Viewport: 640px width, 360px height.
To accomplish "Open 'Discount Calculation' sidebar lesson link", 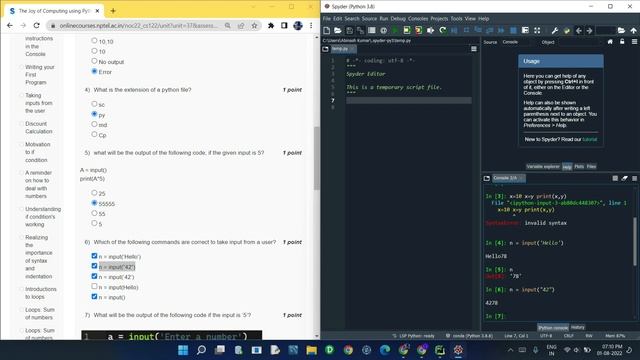I will click(39, 127).
